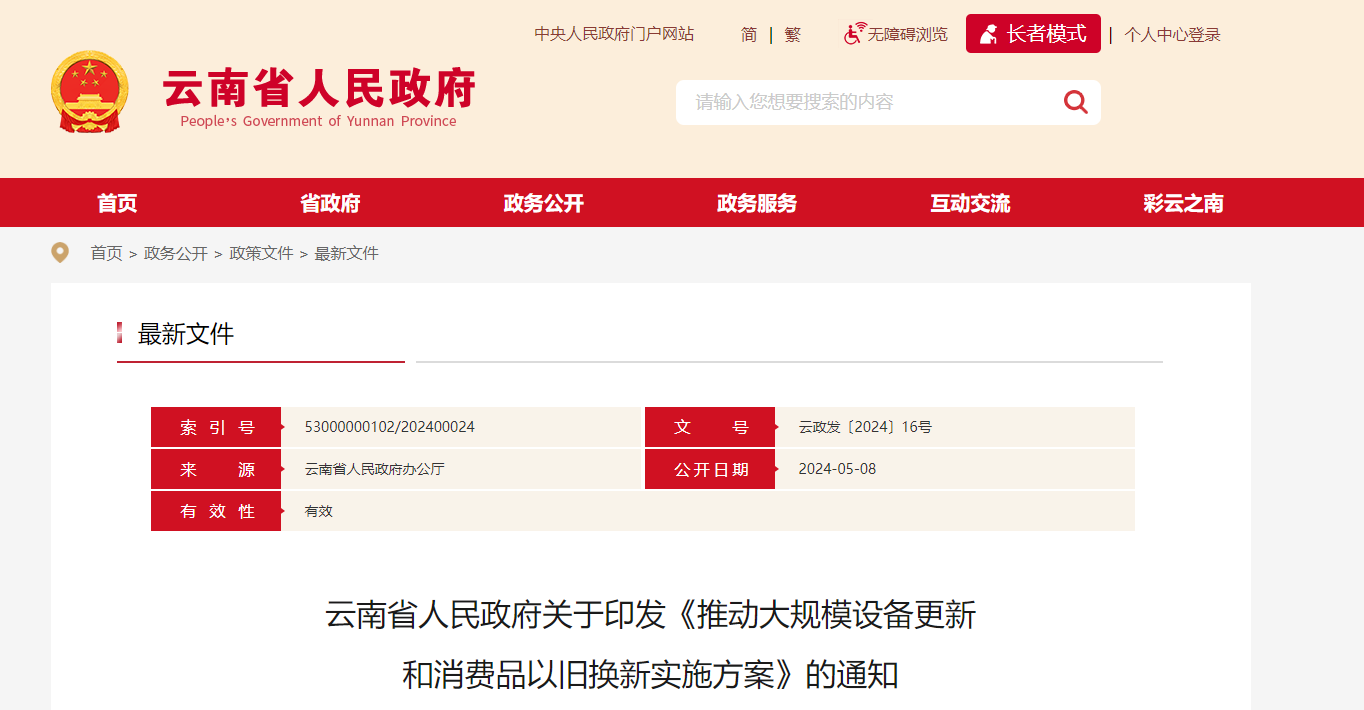Open the 省政府 navigation menu
1364x710 pixels.
pyautogui.click(x=330, y=204)
